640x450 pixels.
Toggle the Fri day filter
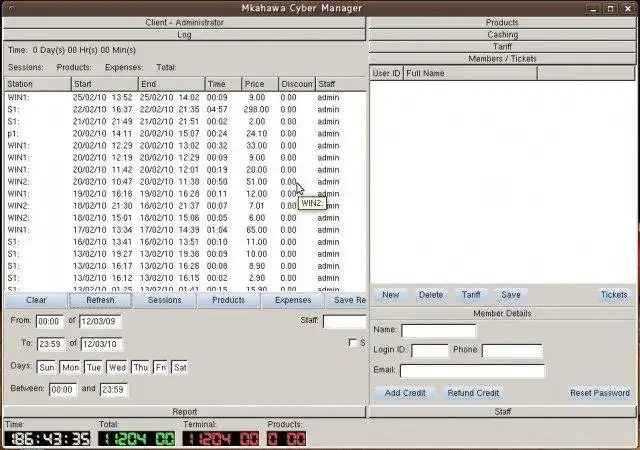point(161,368)
